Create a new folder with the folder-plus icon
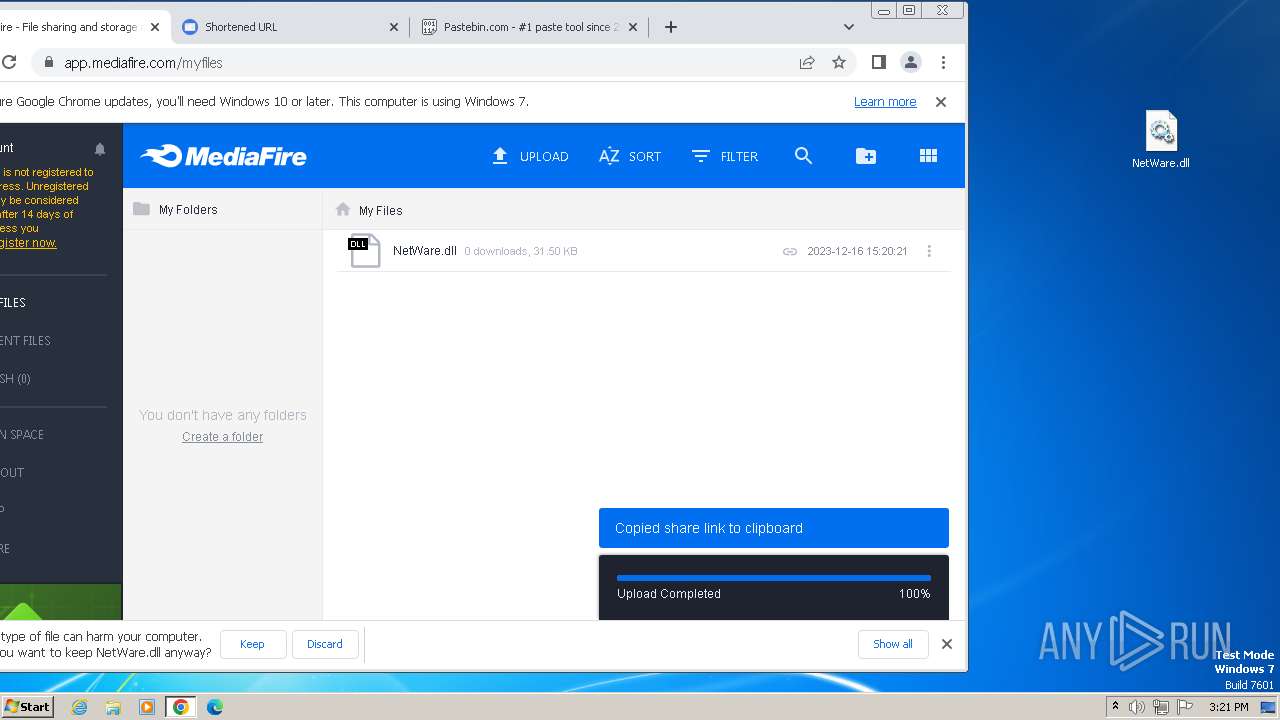 pyautogui.click(x=866, y=156)
